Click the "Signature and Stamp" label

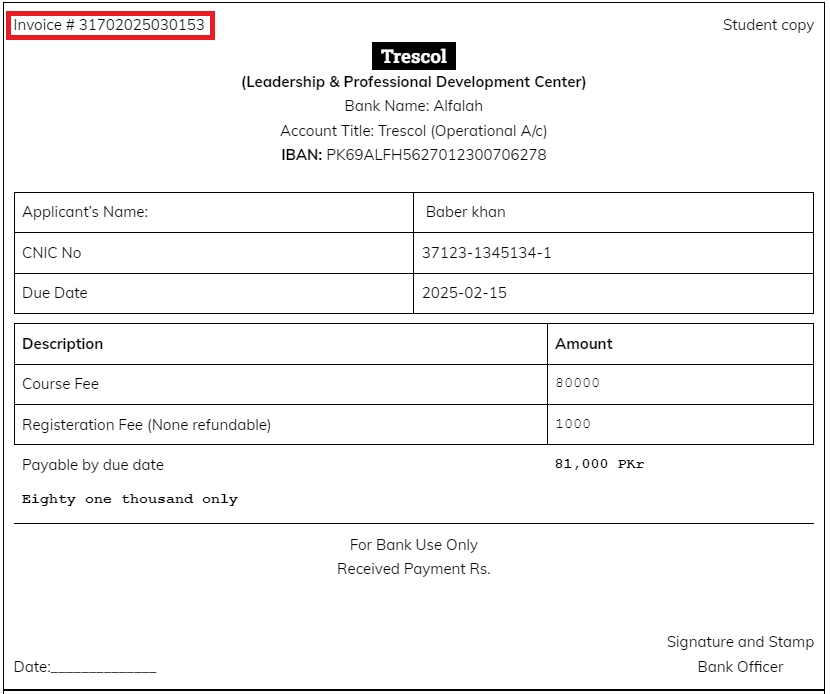(x=740, y=642)
